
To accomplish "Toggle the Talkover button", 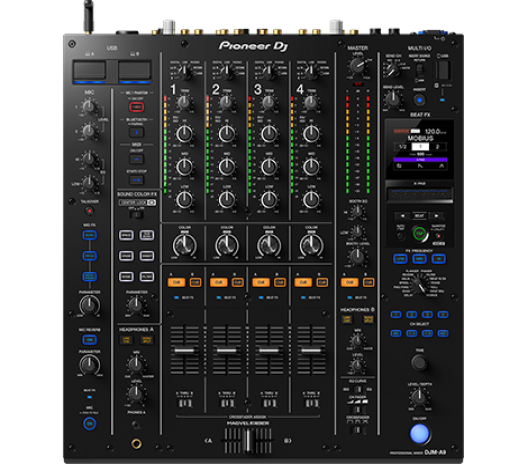I will 89,211.
